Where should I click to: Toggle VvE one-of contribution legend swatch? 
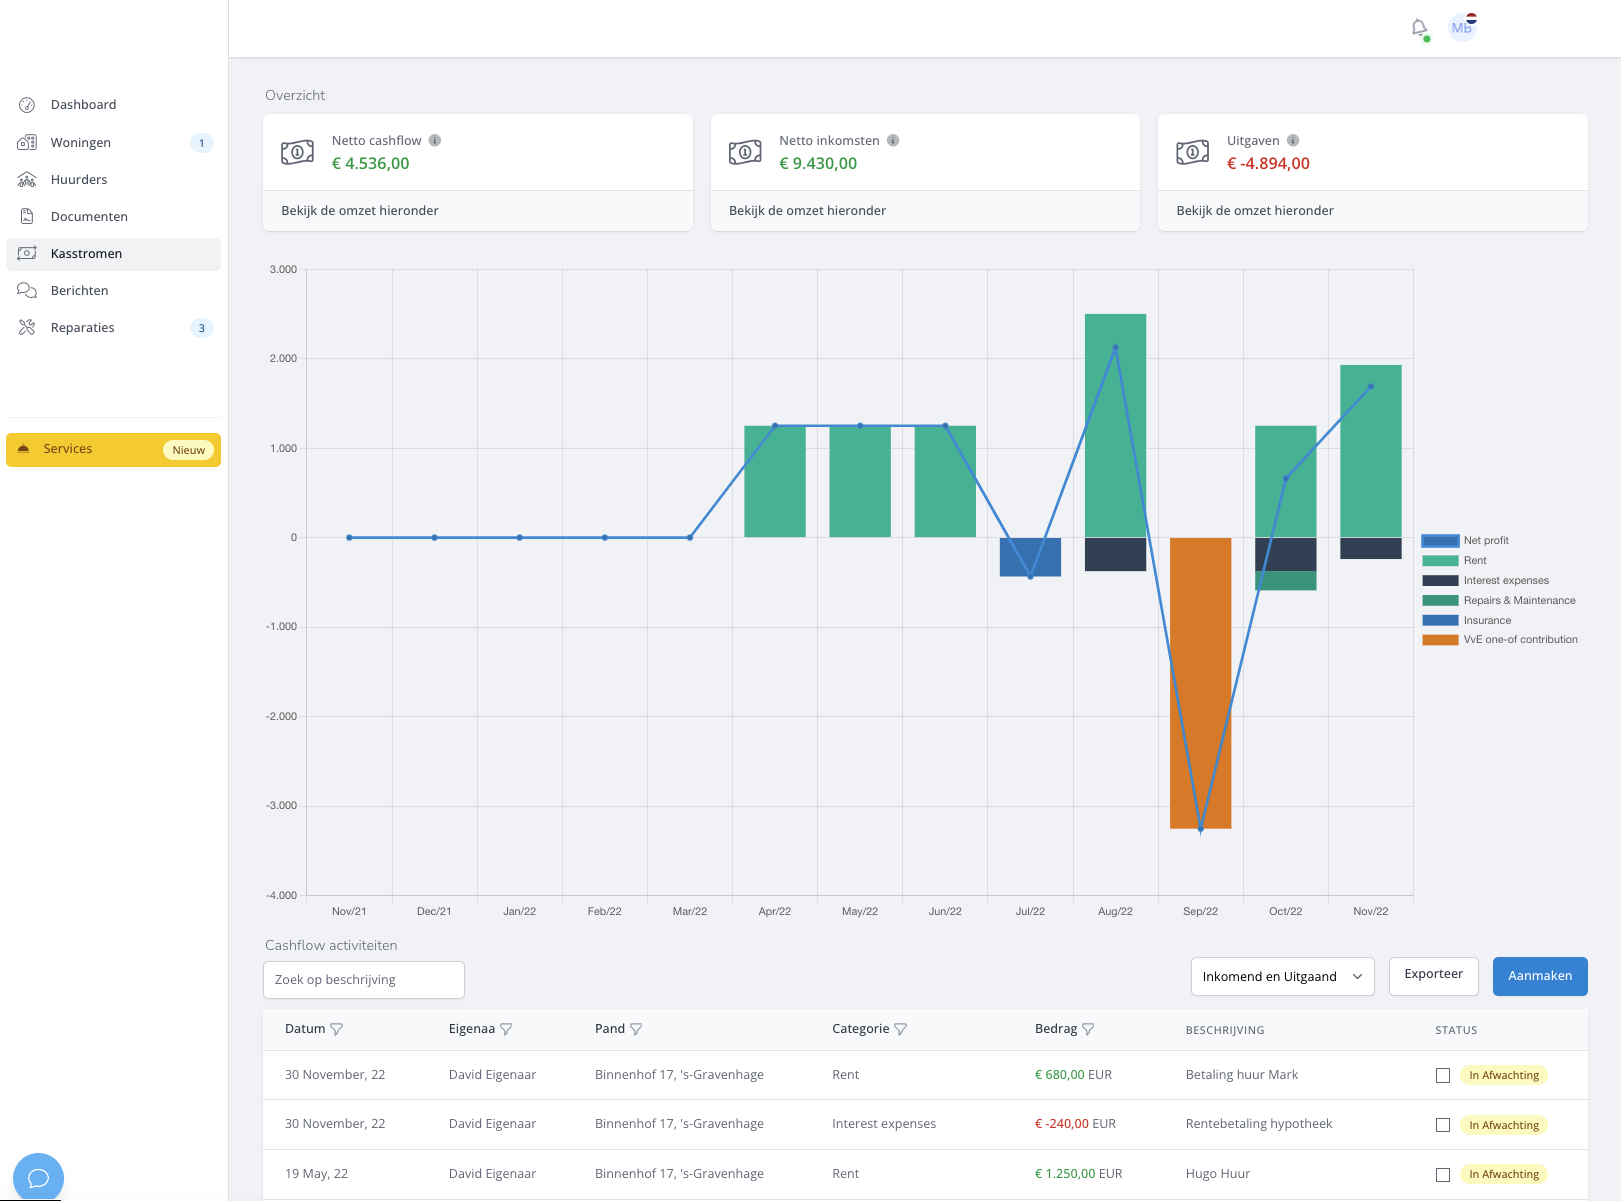1440,640
